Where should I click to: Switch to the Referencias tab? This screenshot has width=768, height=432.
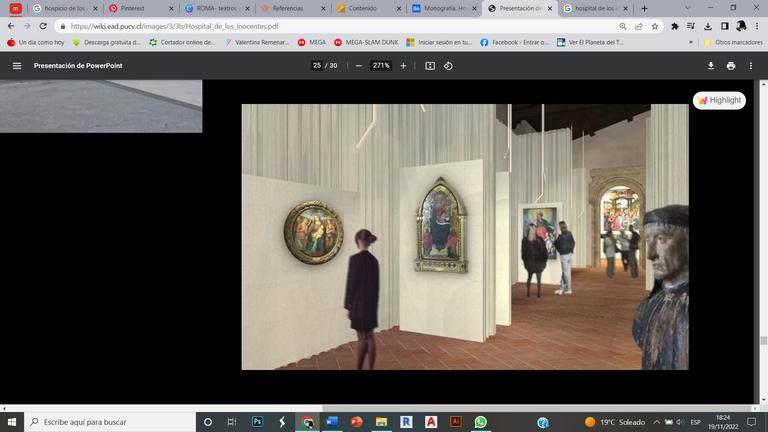294,8
